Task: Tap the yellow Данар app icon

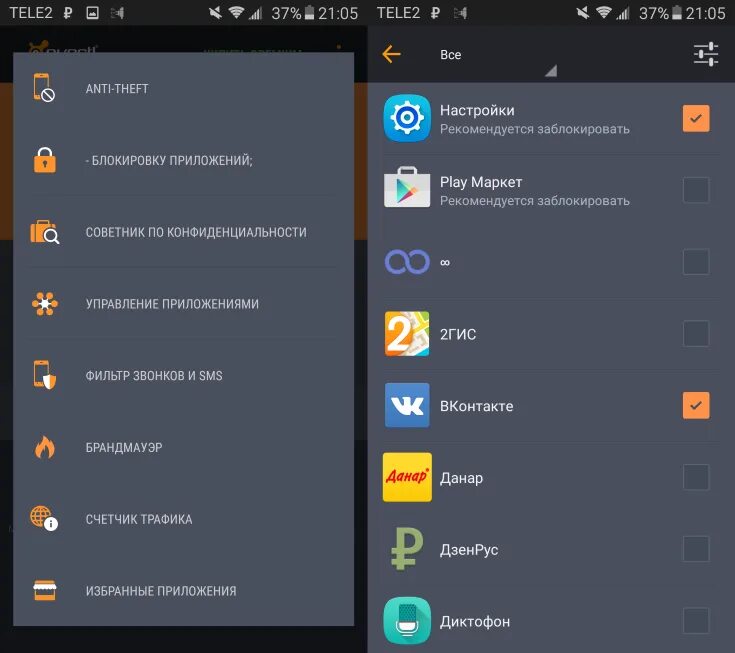Action: (x=407, y=477)
